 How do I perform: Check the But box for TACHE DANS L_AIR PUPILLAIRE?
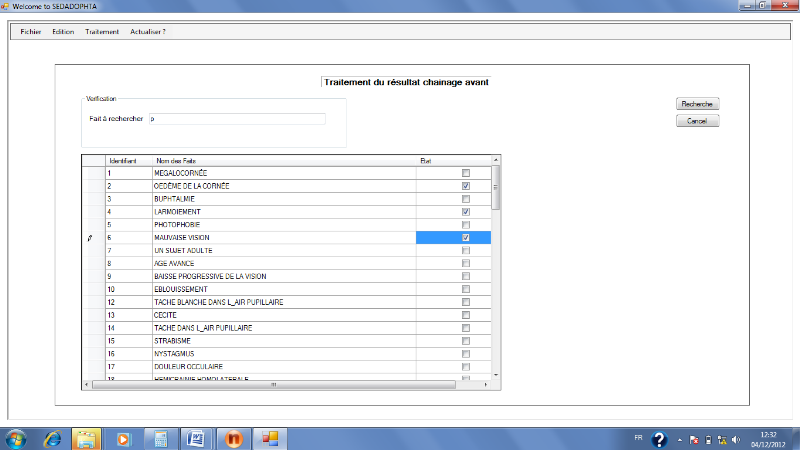[466, 328]
